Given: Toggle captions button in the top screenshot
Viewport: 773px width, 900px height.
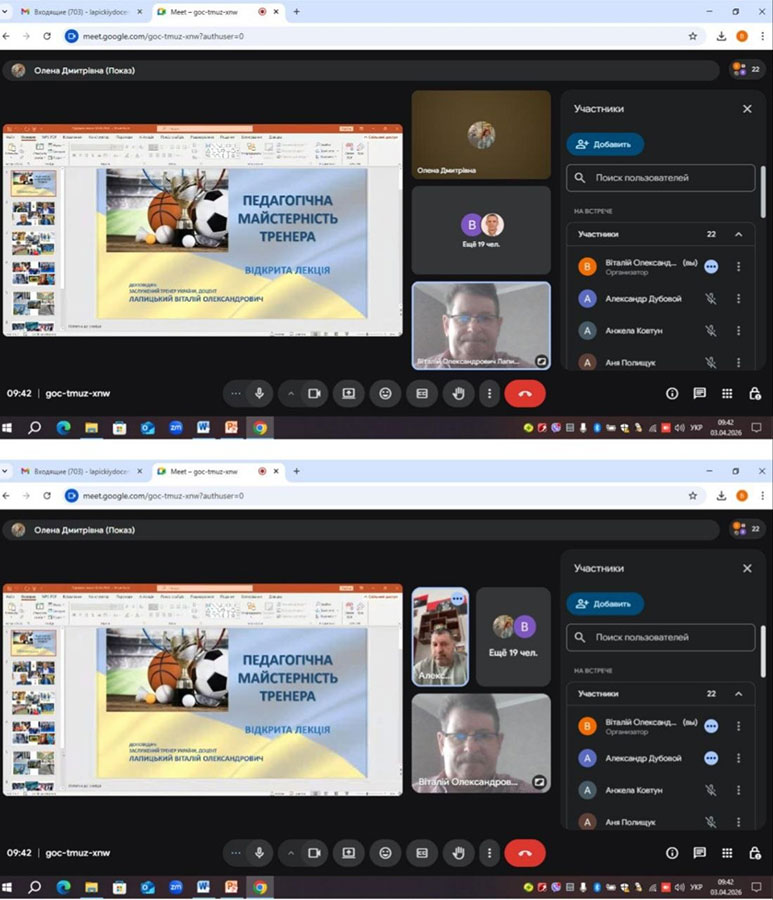Looking at the screenshot, I should 422,394.
